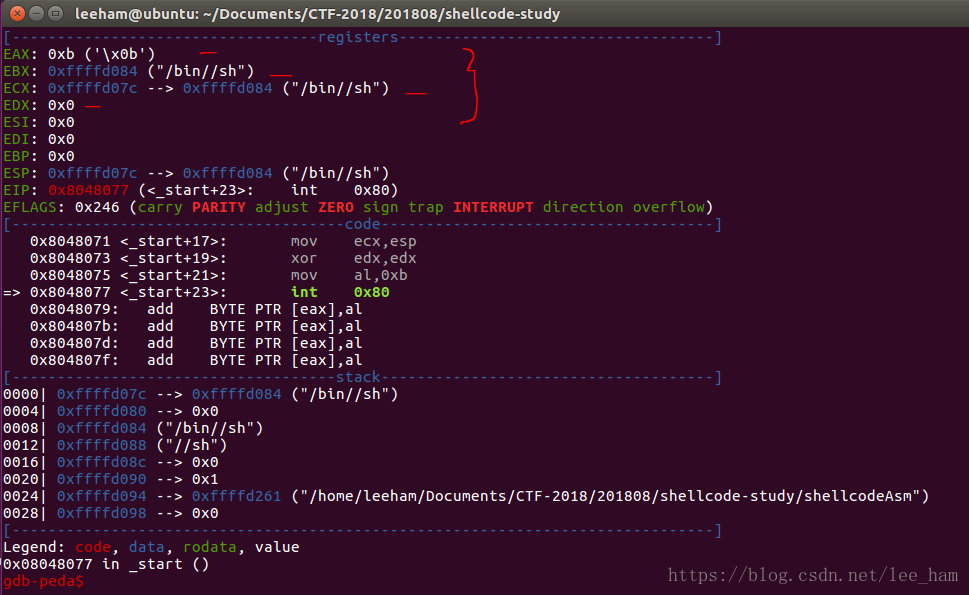Click the code section header
Image resolution: width=969 pixels, height=595 pixels.
coord(362,224)
